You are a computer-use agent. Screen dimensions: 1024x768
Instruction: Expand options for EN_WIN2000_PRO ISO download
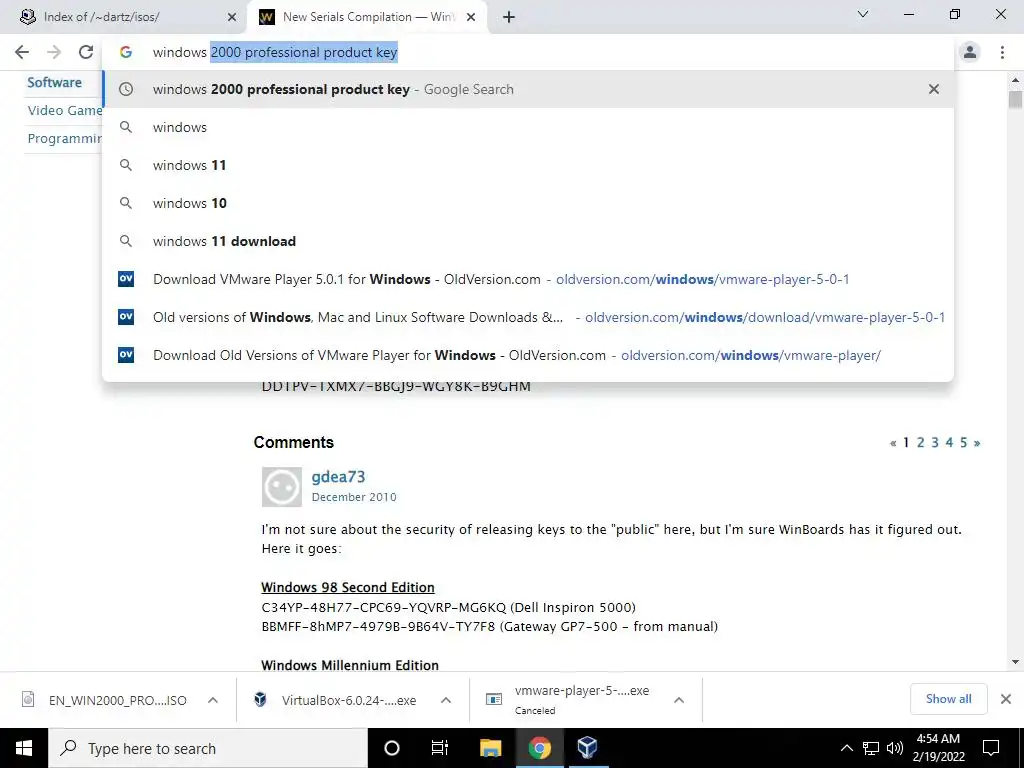[213, 700]
